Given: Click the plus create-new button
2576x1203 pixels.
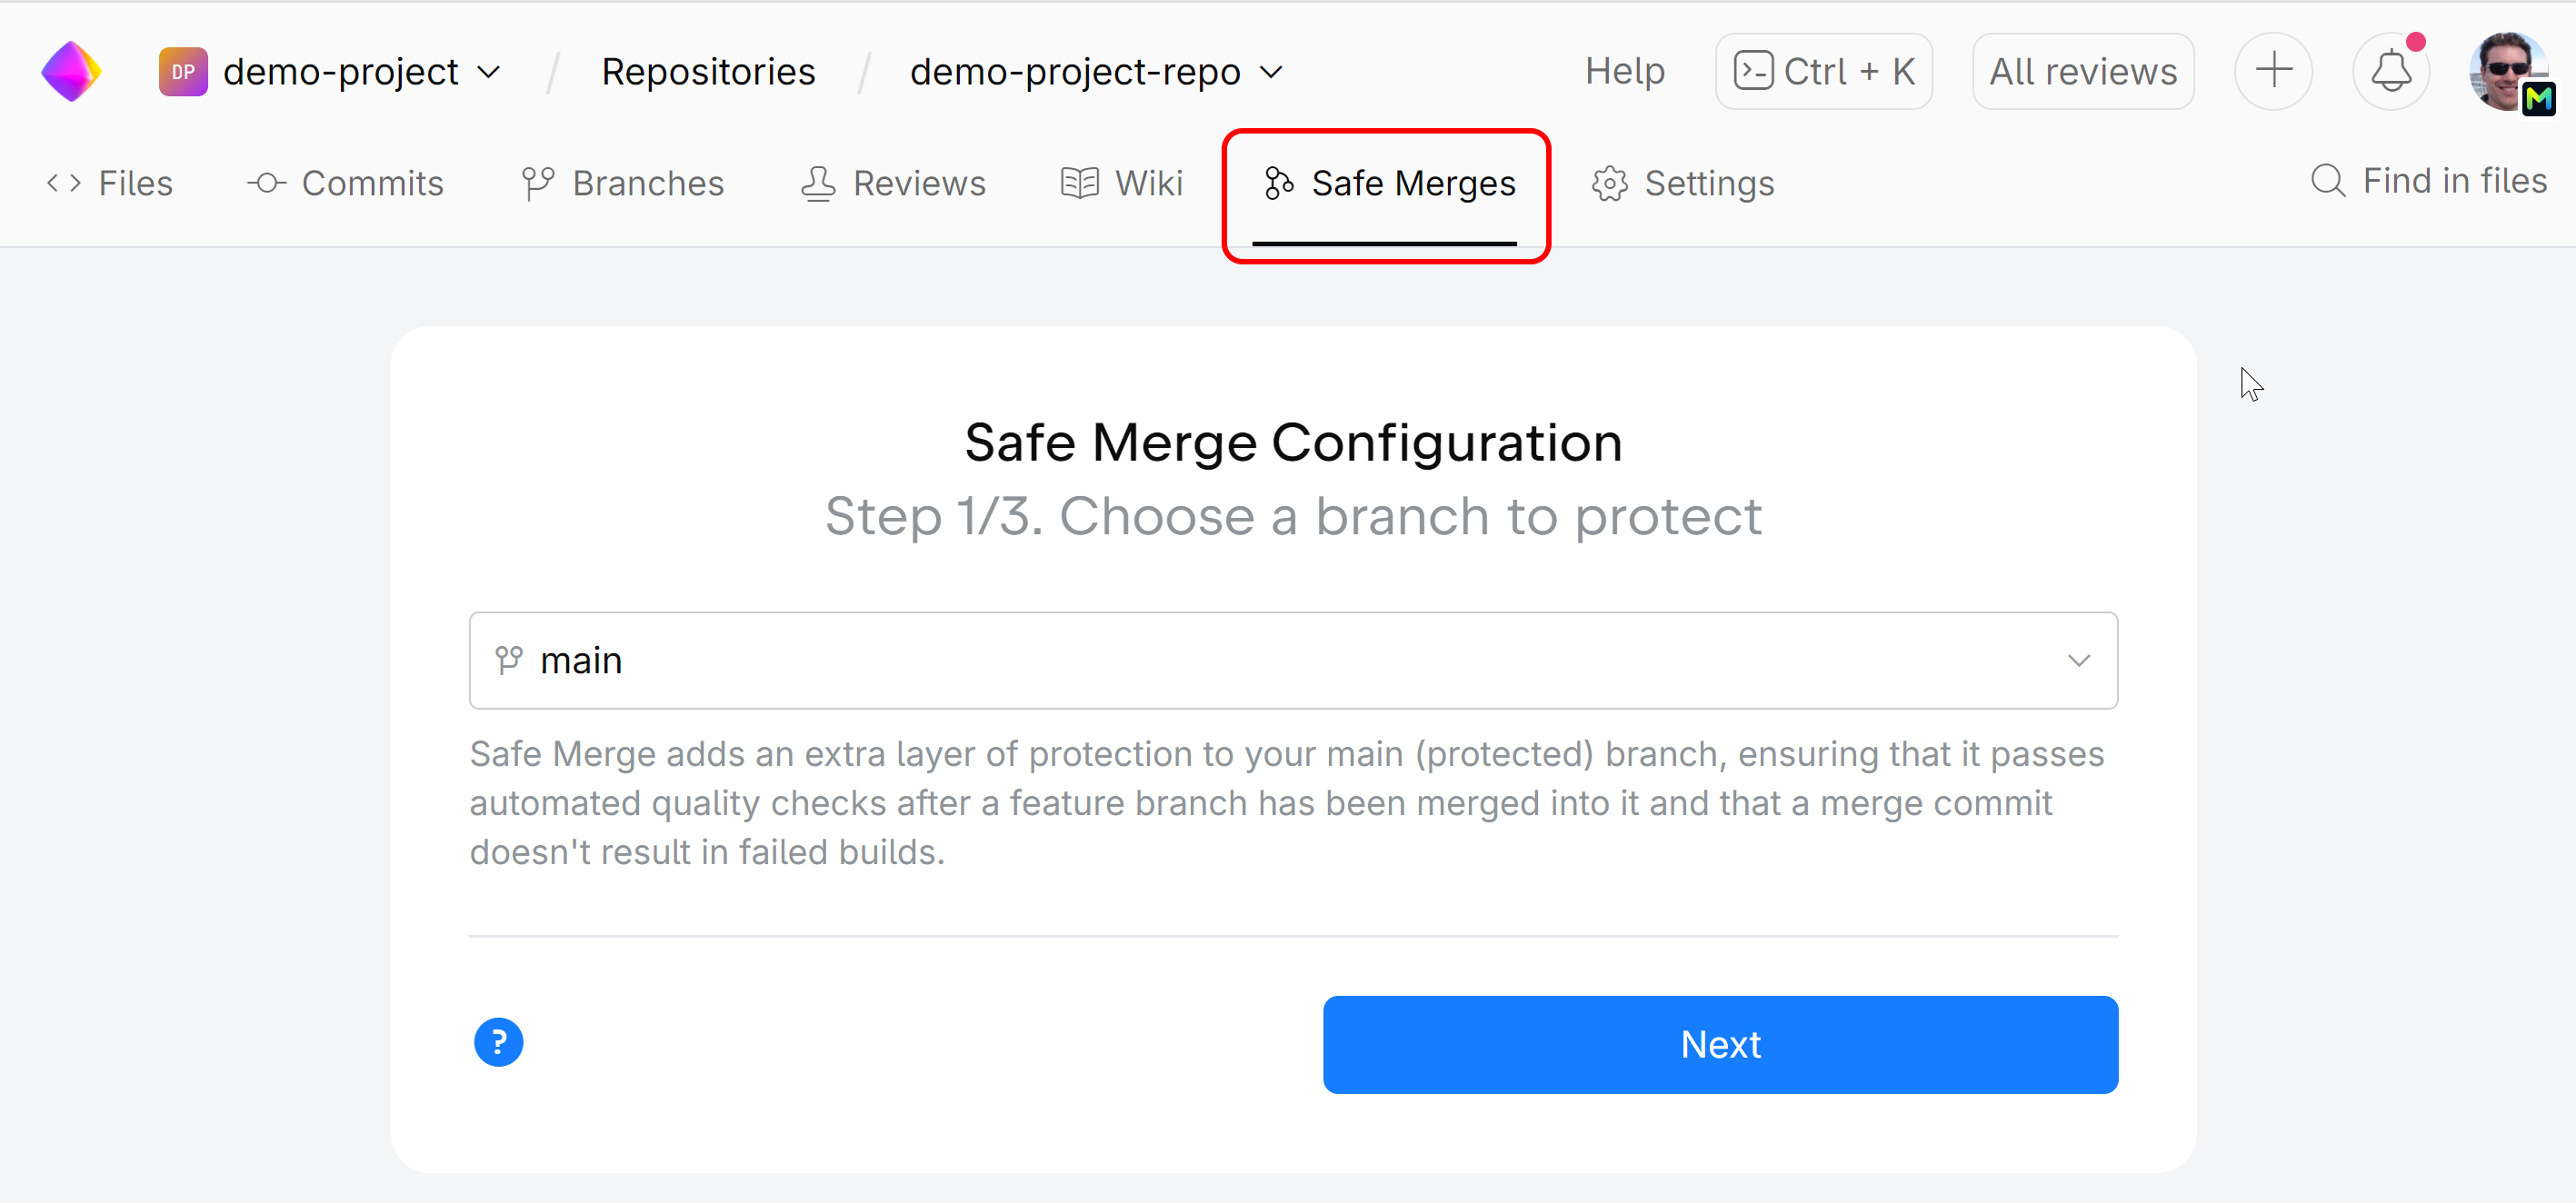Looking at the screenshot, I should pos(2273,72).
